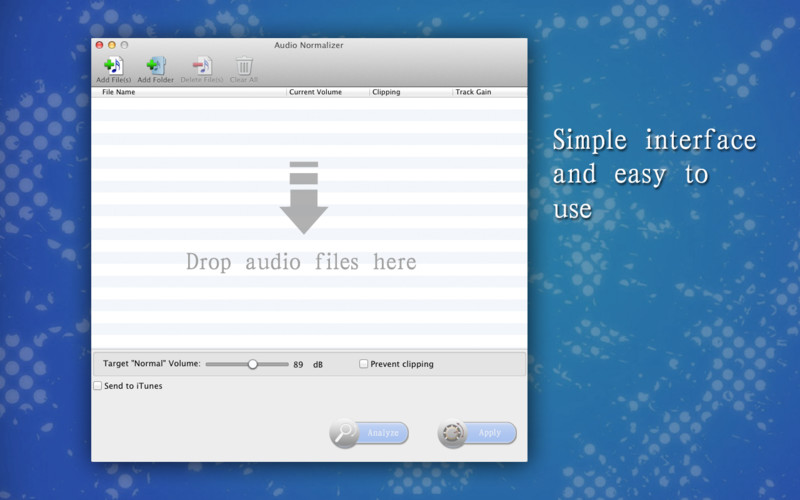Click the Target "Normal" Volume label
800x500 pixels.
pos(152,364)
